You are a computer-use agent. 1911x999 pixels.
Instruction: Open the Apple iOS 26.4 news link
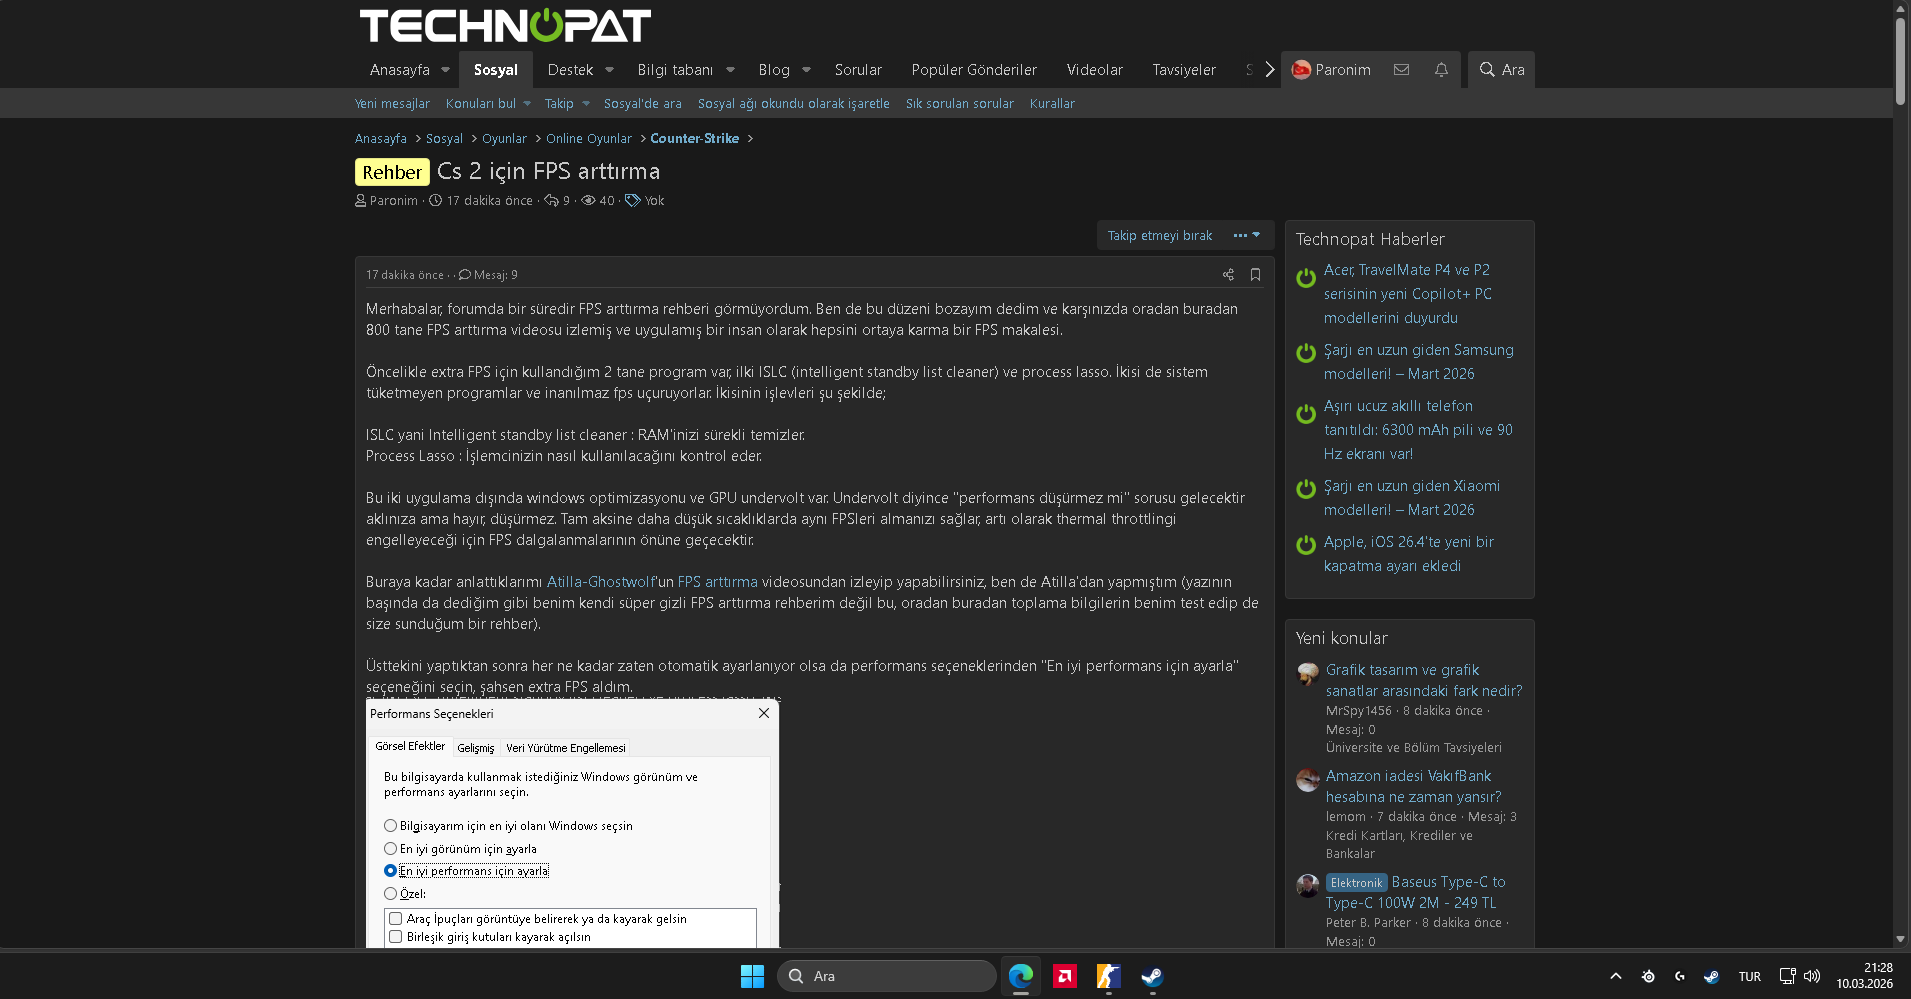[x=1409, y=554]
